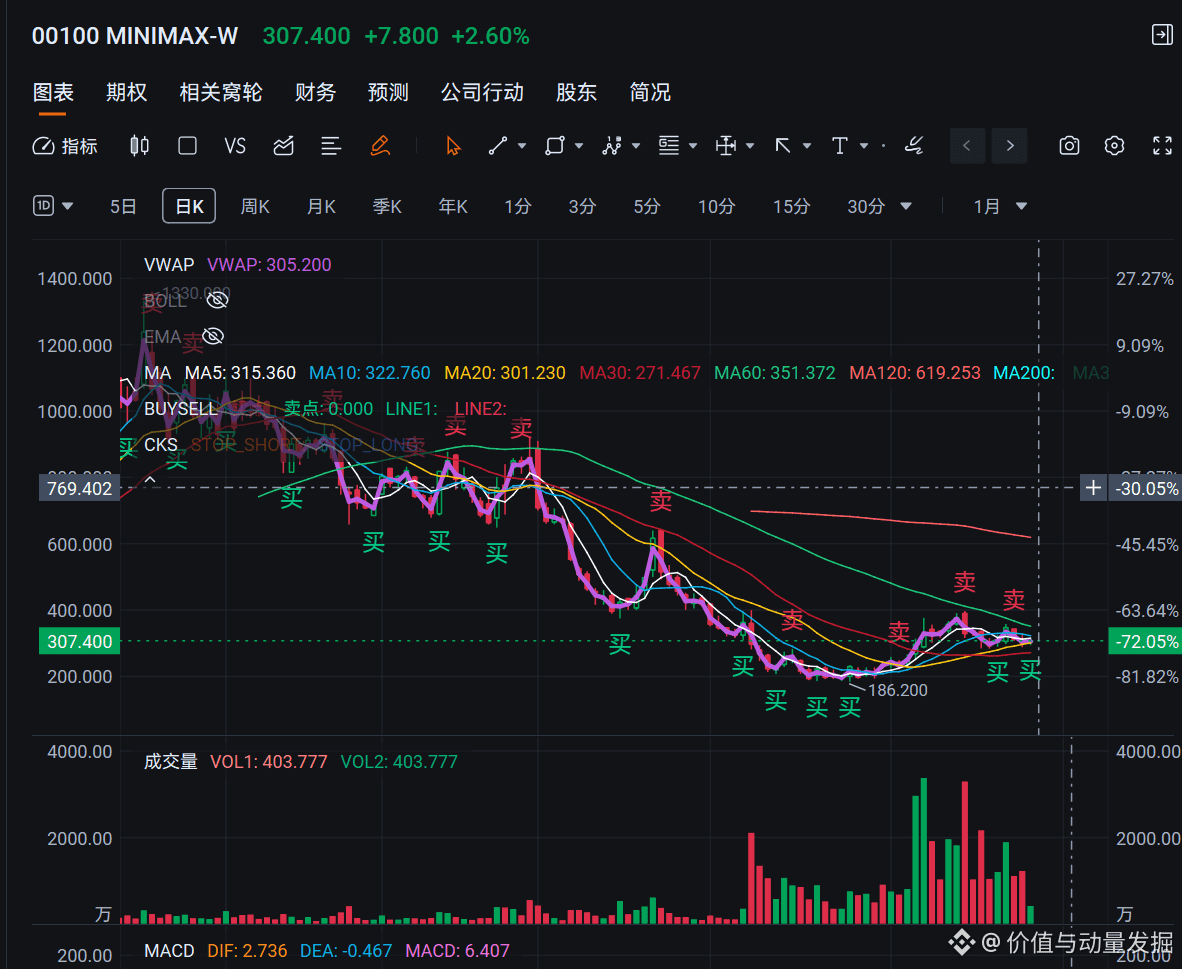
Task: Toggle BOLL indicator visibility eye
Action: pyautogui.click(x=217, y=300)
